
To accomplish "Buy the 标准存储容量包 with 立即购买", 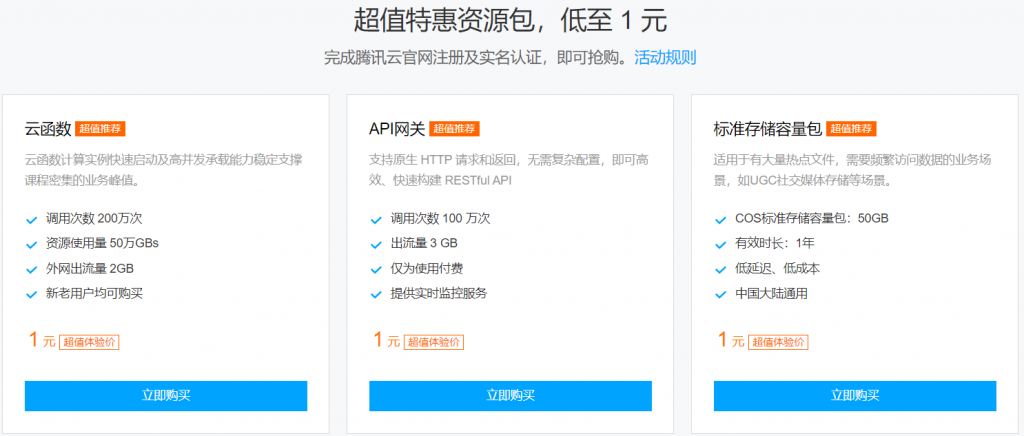I will coord(855,395).
